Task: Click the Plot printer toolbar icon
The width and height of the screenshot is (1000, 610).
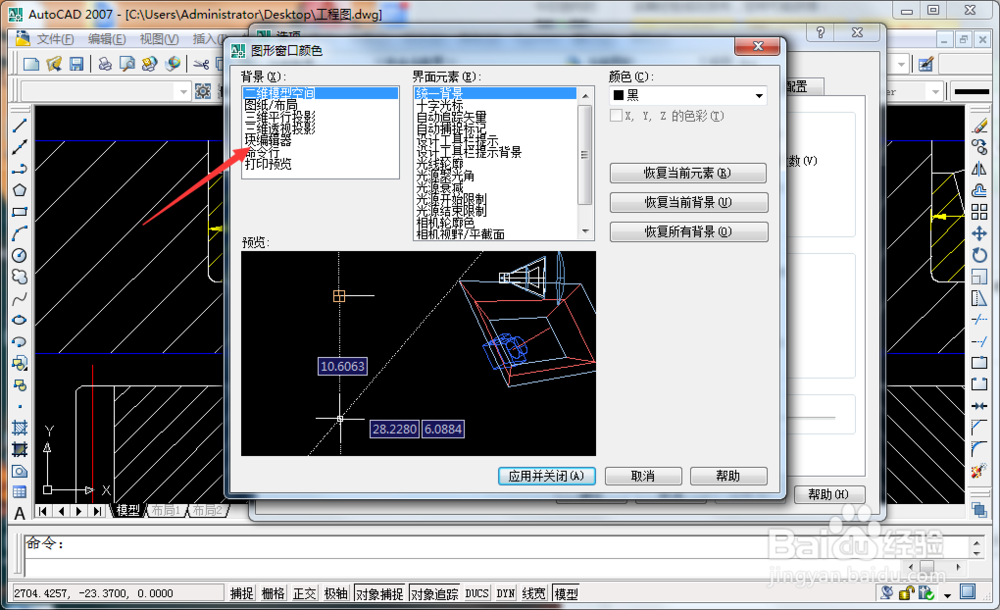Action: [105, 64]
